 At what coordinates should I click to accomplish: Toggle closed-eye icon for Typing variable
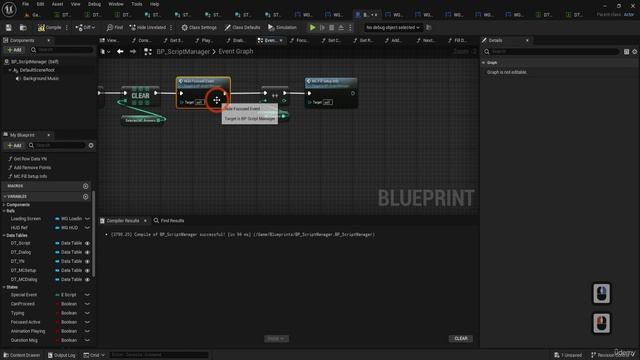87,313
